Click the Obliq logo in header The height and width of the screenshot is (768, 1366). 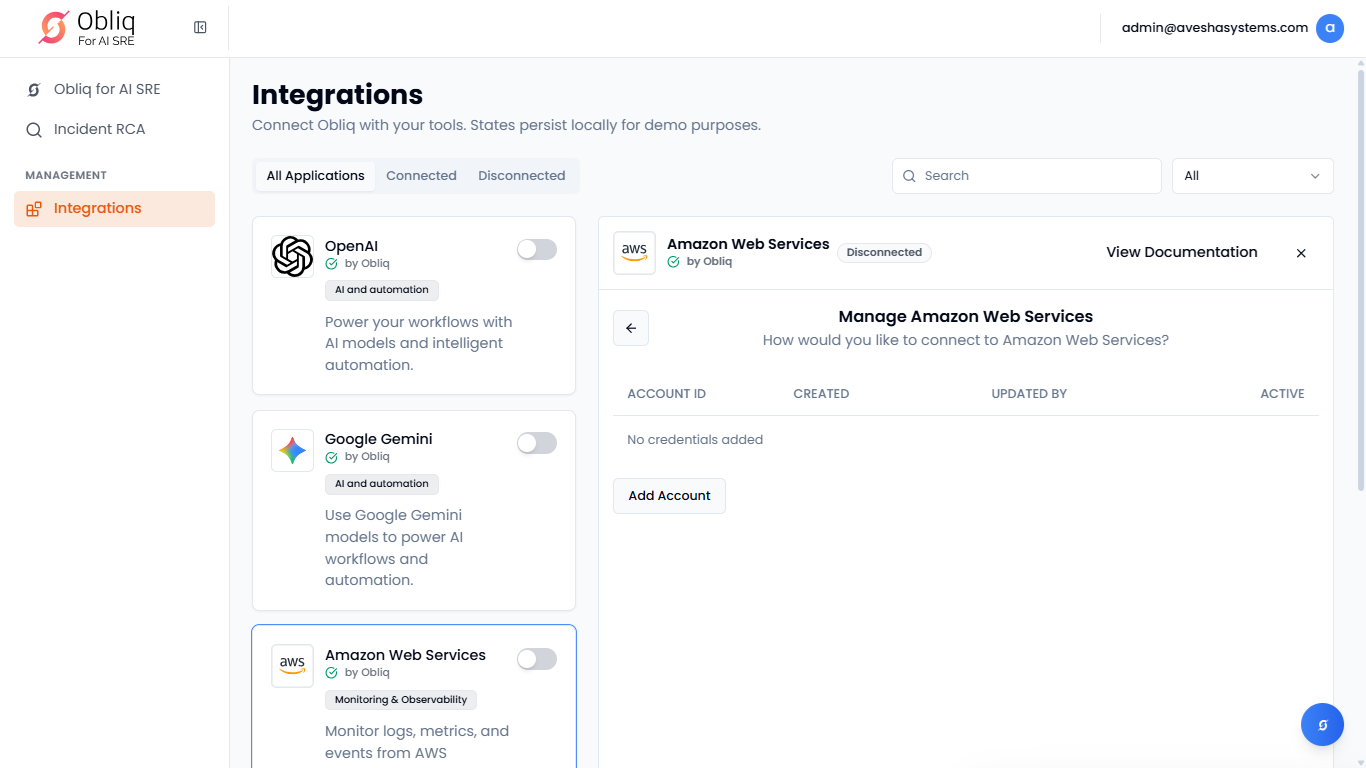(x=87, y=28)
